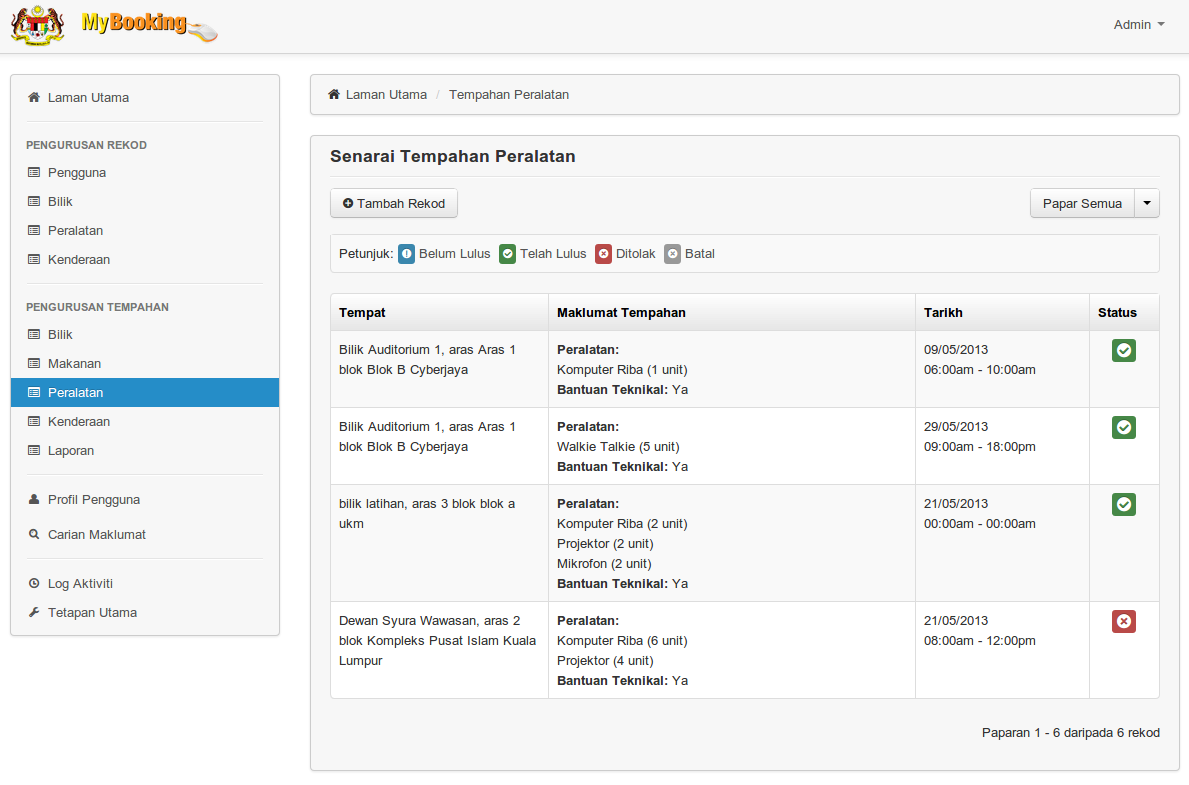The height and width of the screenshot is (785, 1189).
Task: Go to Laporan in sidebar
Action: coord(71,451)
